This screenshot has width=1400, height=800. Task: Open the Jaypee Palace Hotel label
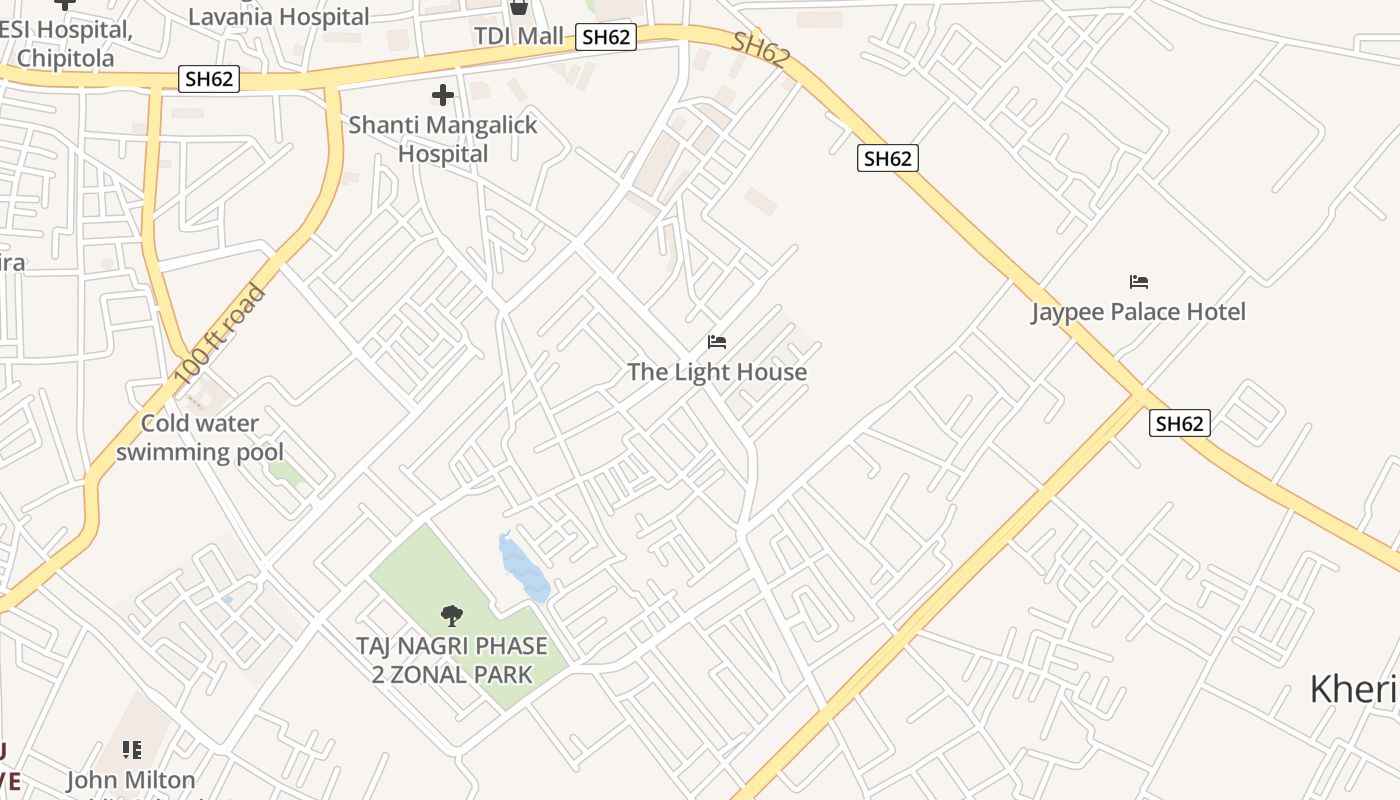[1139, 312]
